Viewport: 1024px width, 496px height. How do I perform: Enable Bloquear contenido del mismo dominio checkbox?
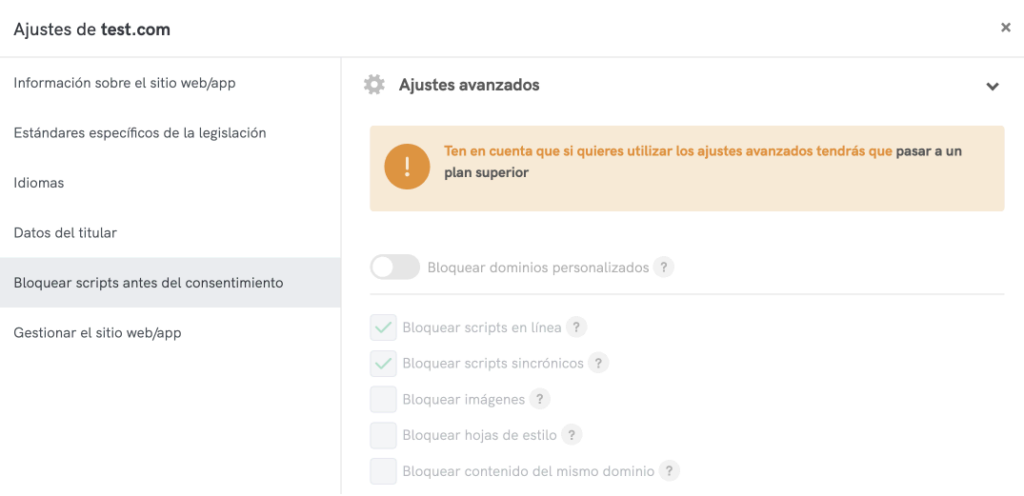tap(383, 470)
